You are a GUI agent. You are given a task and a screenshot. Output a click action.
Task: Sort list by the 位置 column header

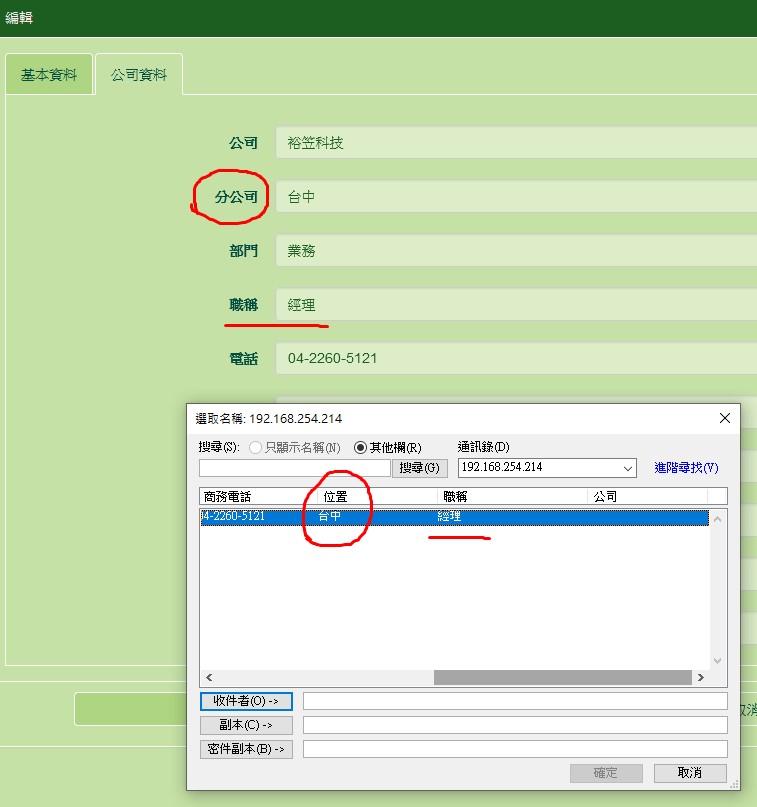335,496
